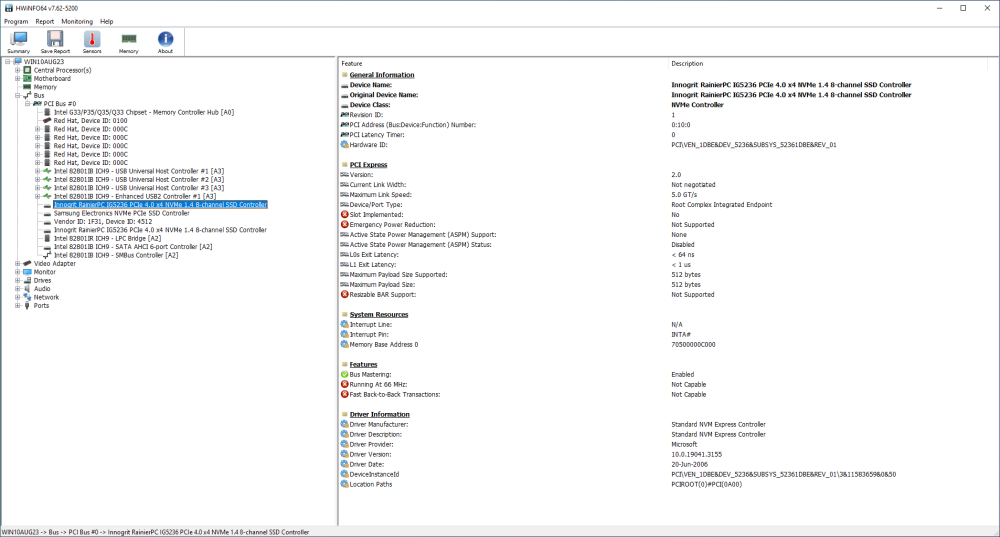Click the Feature column header
1000x537 pixels.
pos(503,64)
